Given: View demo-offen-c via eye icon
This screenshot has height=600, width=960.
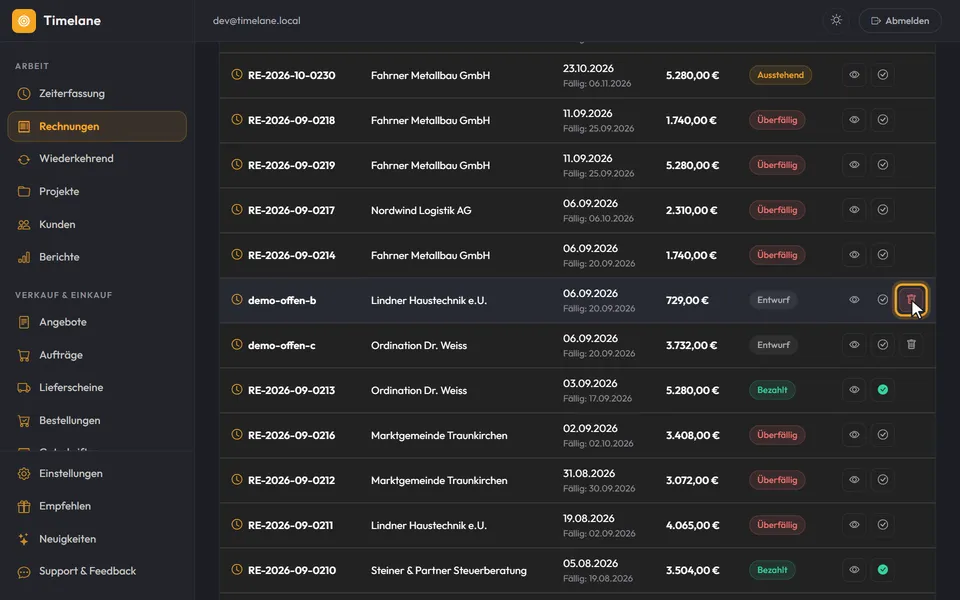Looking at the screenshot, I should click(x=854, y=345).
